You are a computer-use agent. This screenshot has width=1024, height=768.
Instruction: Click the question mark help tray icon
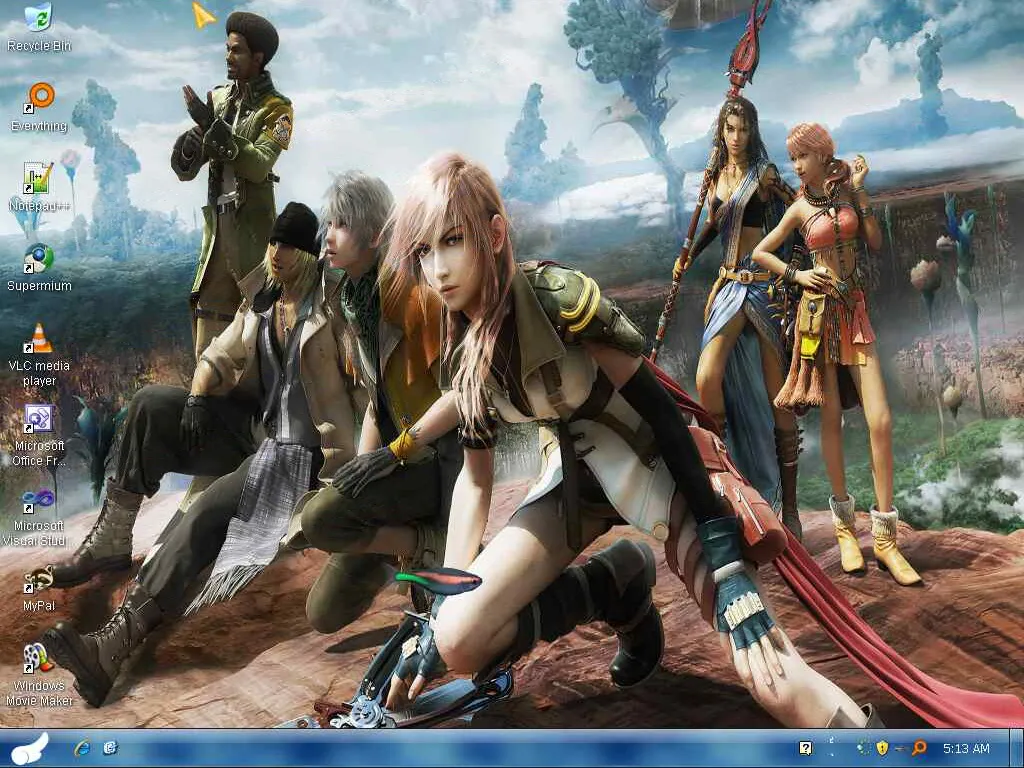pyautogui.click(x=806, y=748)
